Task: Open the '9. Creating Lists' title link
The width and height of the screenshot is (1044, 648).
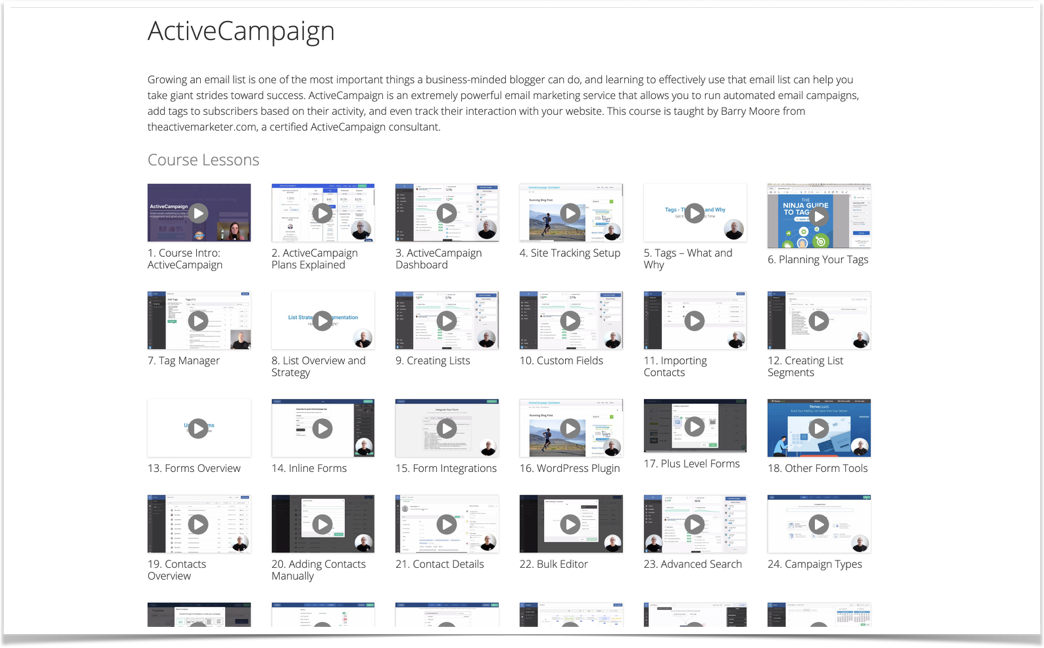Action: coord(433,361)
